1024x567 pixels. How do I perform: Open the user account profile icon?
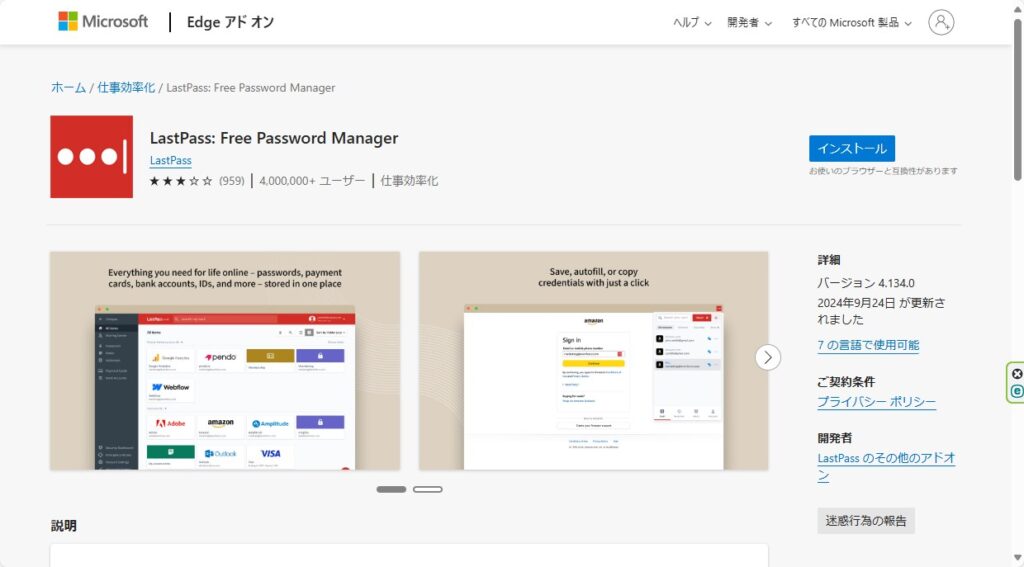(x=940, y=22)
